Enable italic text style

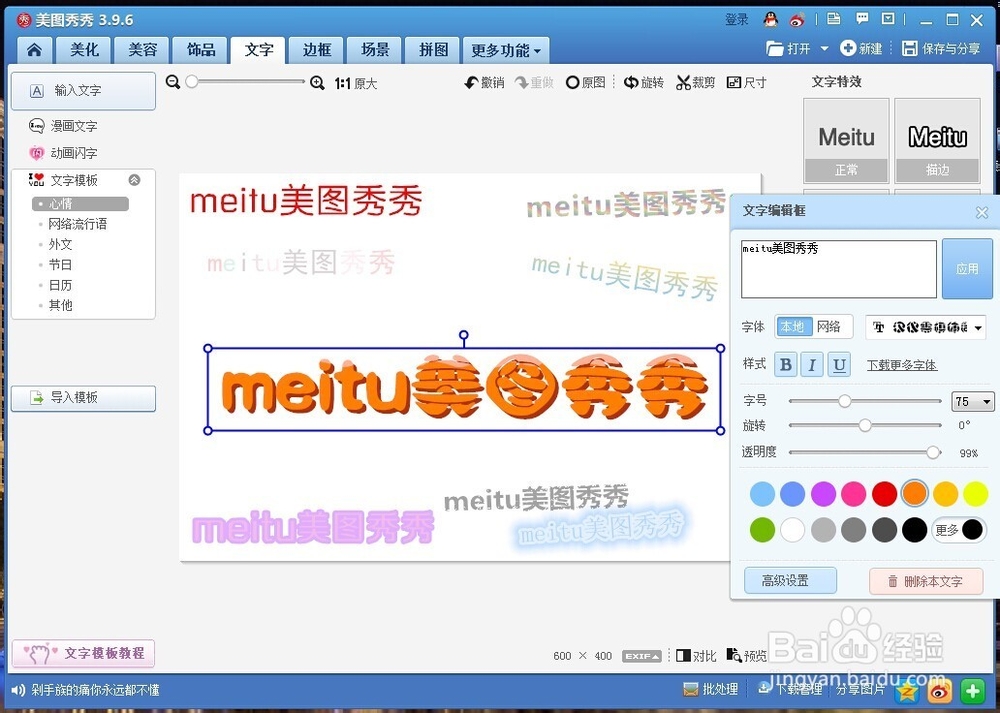tap(812, 365)
